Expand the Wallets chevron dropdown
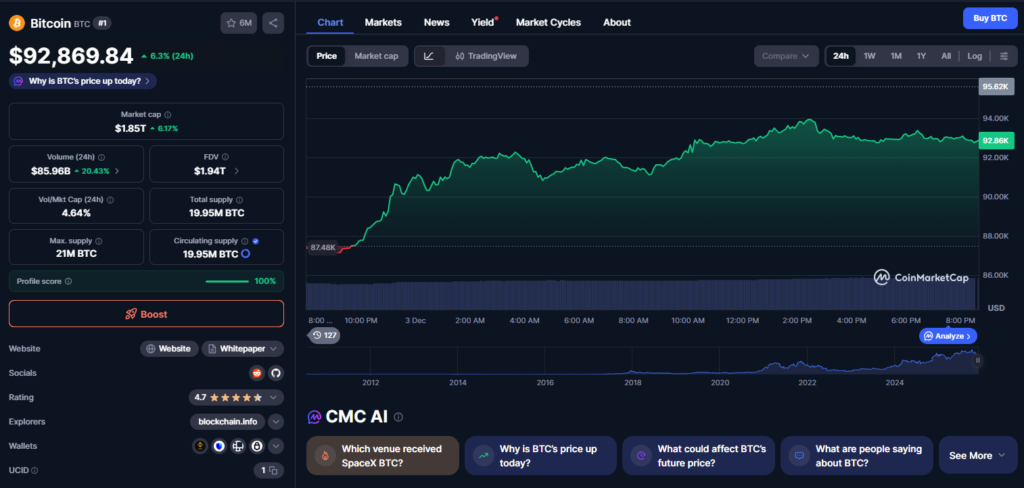1024x488 pixels. [276, 446]
